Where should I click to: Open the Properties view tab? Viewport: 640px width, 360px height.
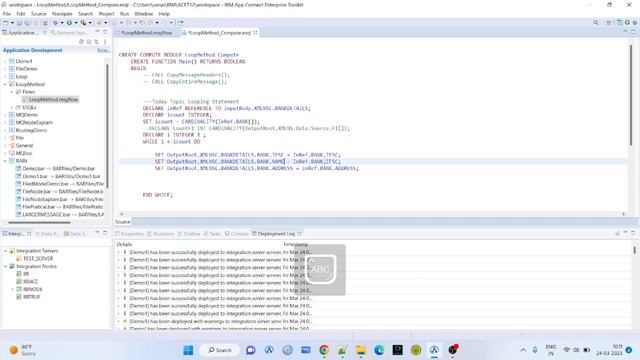tap(130, 234)
